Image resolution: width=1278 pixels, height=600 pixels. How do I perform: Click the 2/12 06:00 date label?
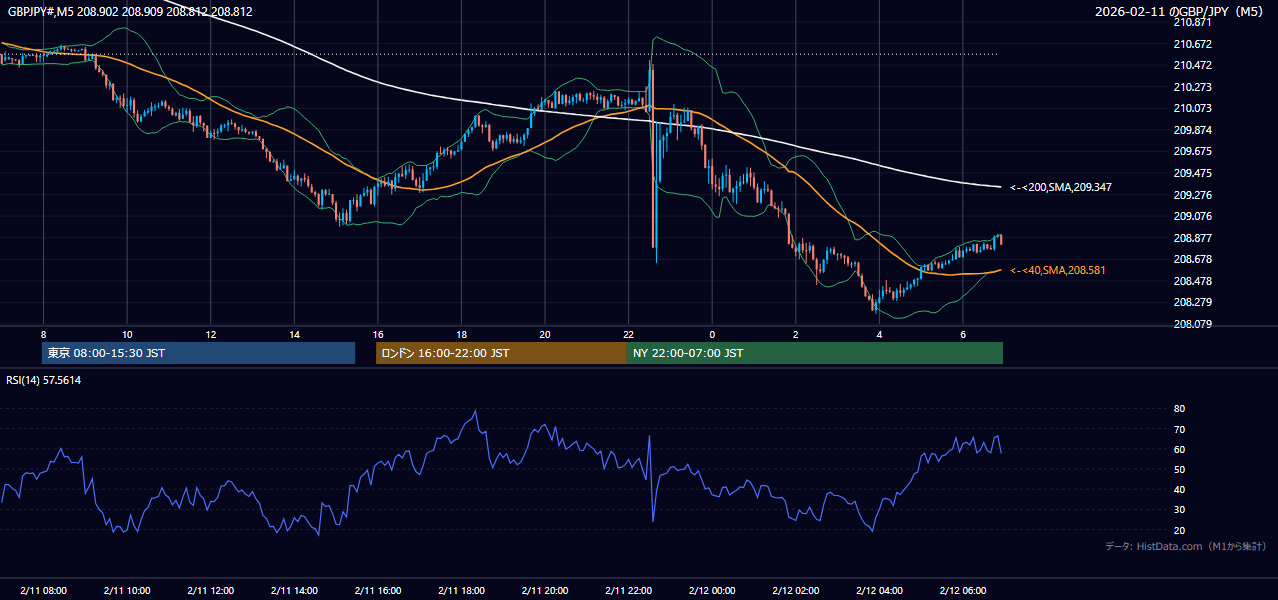[x=962, y=591]
